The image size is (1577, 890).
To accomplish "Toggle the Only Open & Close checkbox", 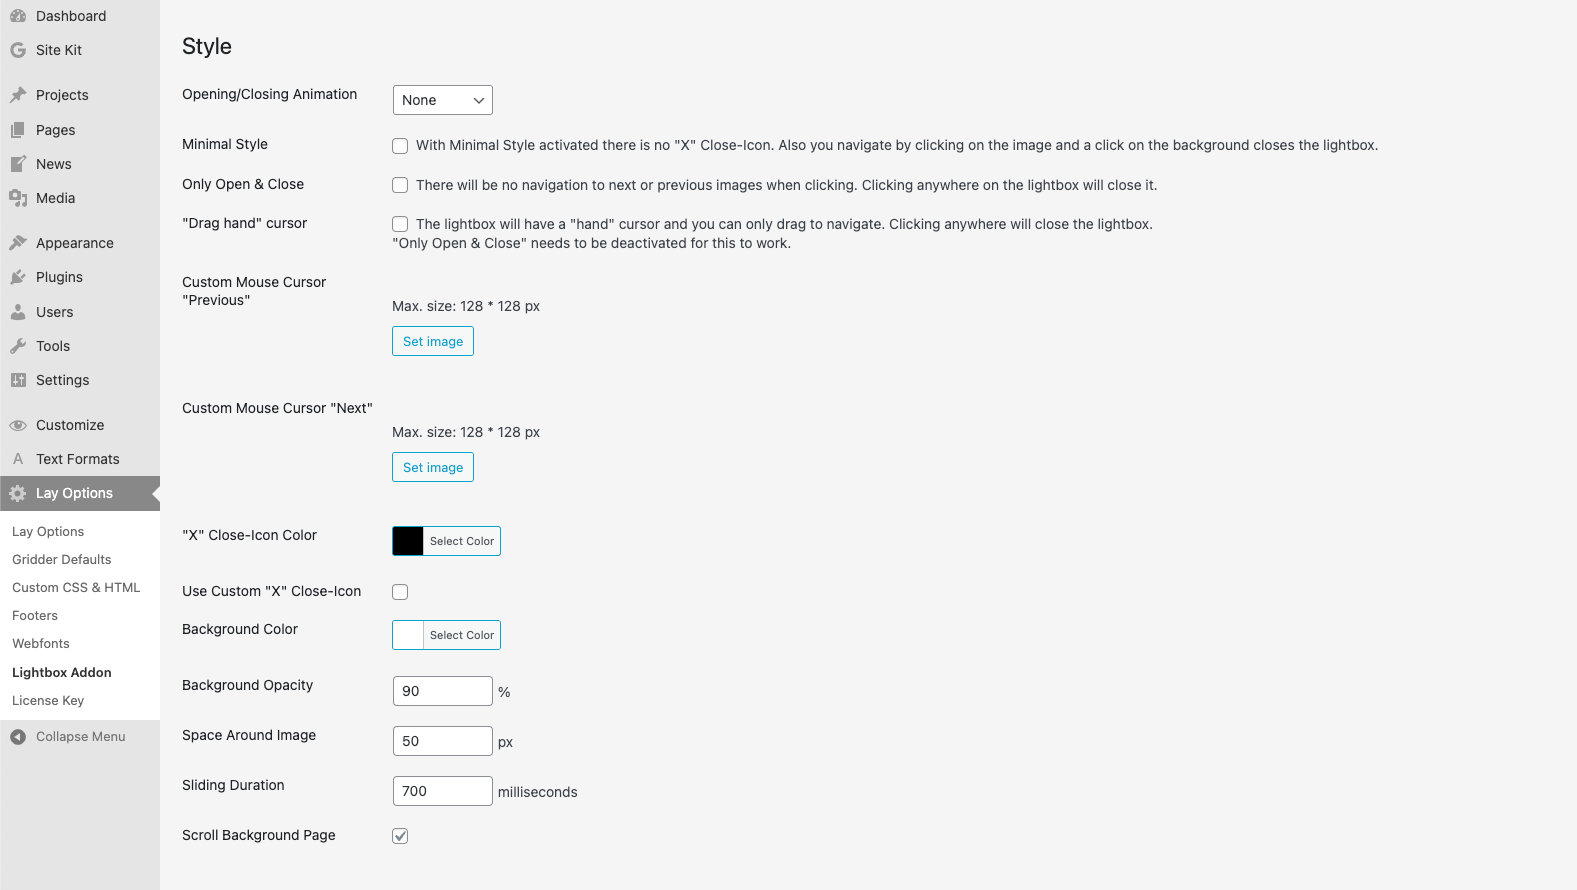I will pyautogui.click(x=400, y=185).
